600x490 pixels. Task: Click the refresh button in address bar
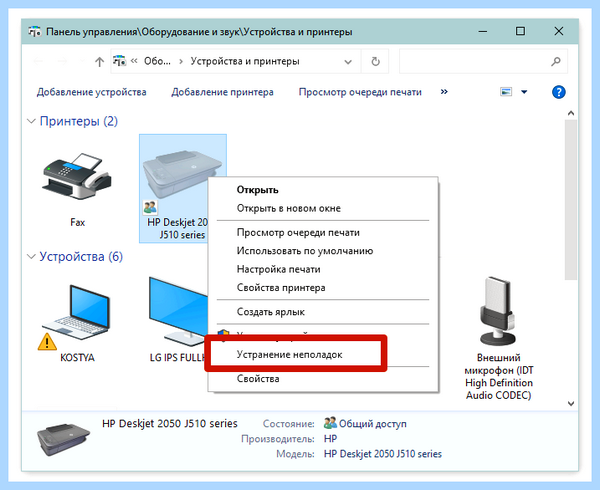pyautogui.click(x=375, y=61)
